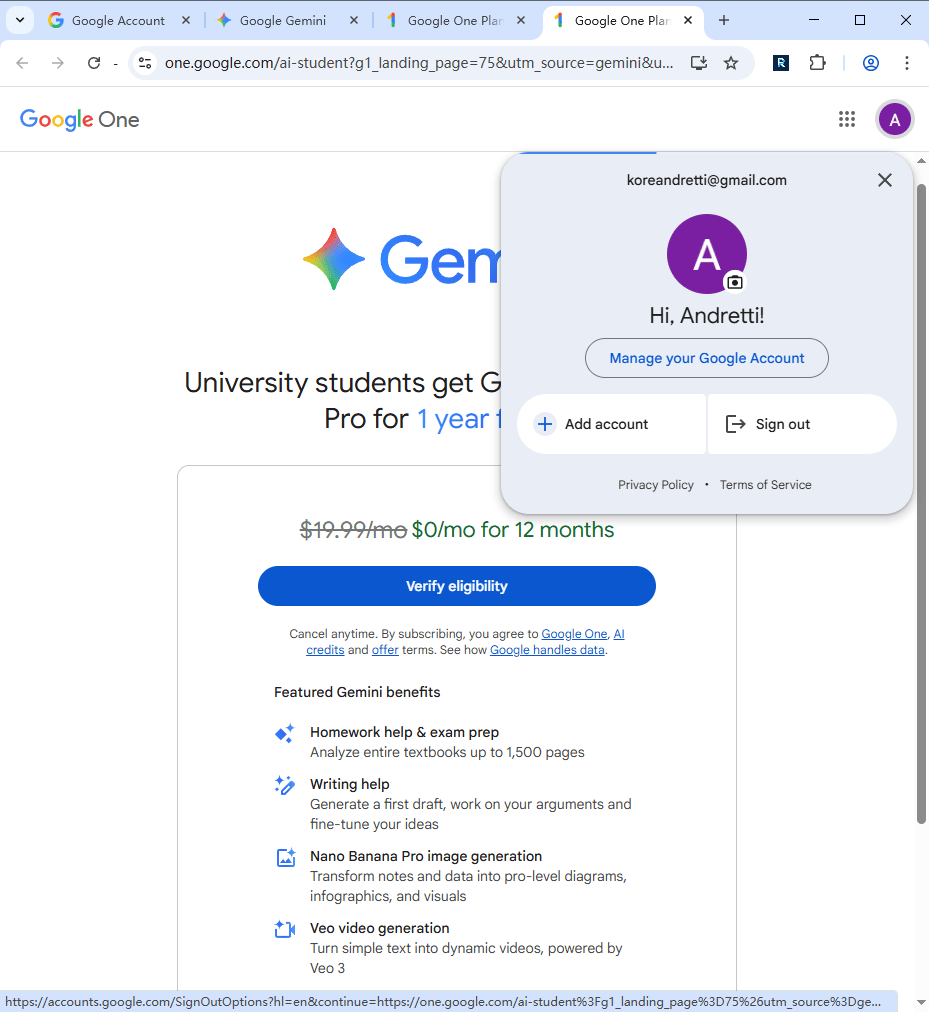This screenshot has height=1012, width=929.
Task: Open Chrome three-dot menu
Action: point(906,63)
